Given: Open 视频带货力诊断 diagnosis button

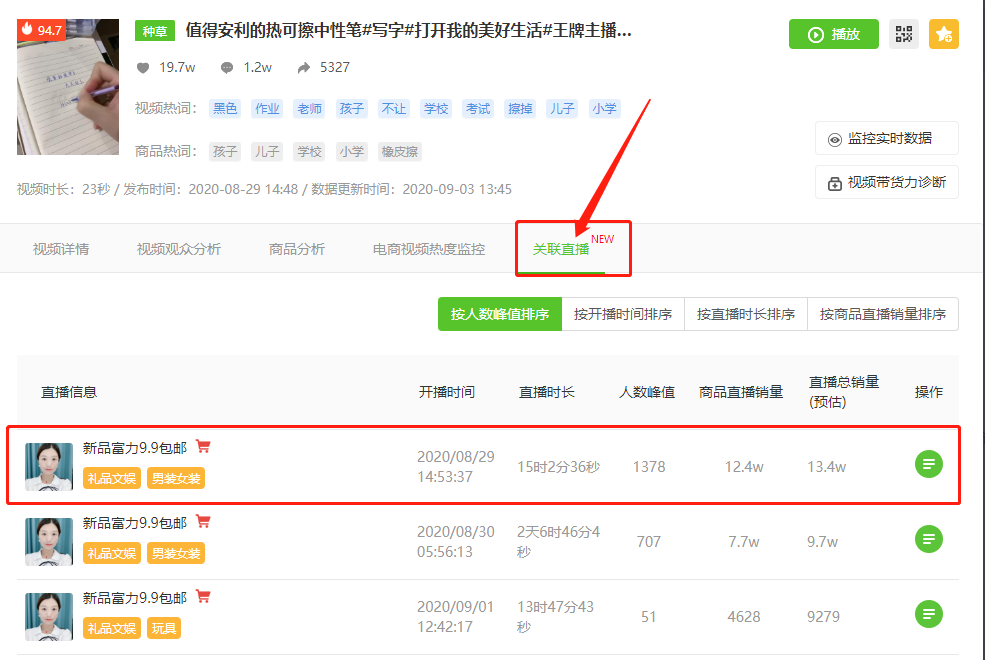Looking at the screenshot, I should click(x=886, y=183).
